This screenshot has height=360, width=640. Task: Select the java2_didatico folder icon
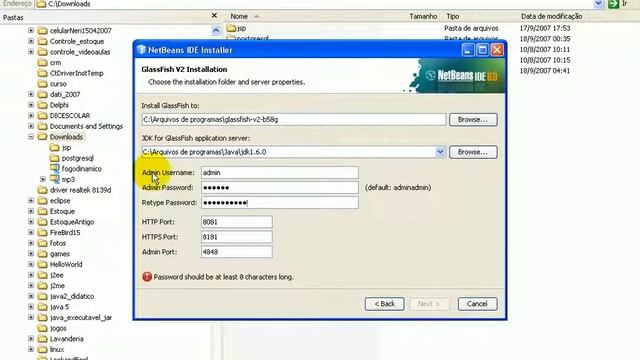coord(42,296)
